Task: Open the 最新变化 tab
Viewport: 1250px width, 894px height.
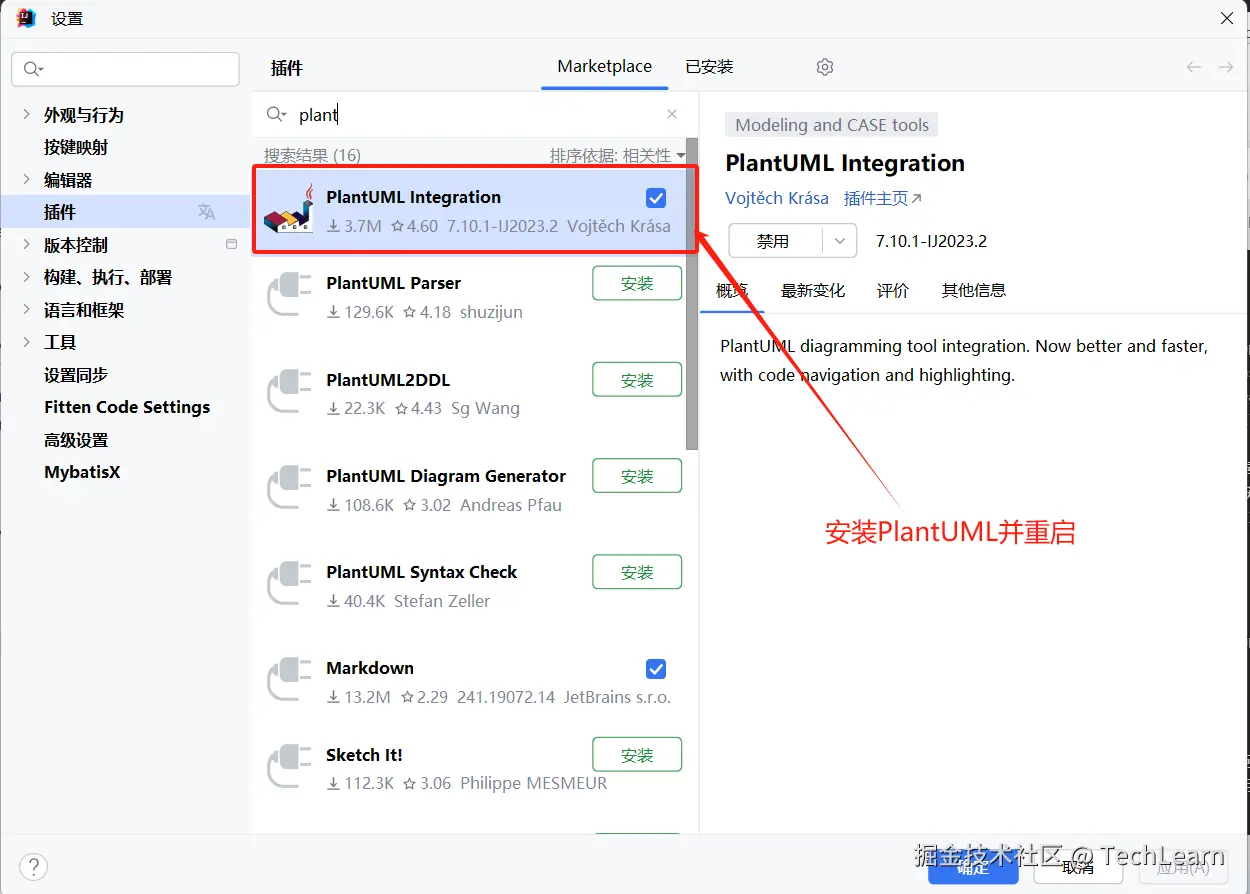Action: (x=813, y=291)
